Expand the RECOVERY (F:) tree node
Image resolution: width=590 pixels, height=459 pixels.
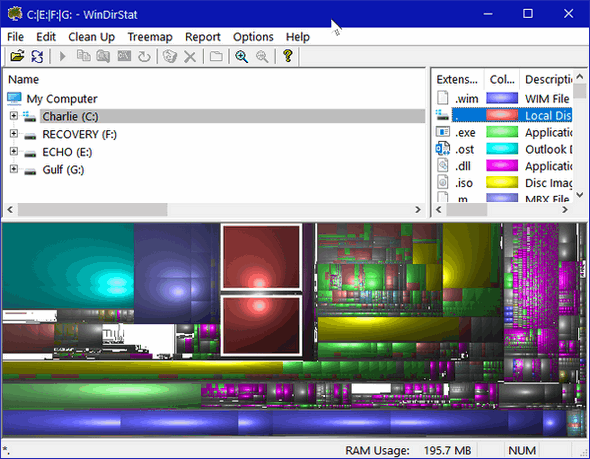14,133
